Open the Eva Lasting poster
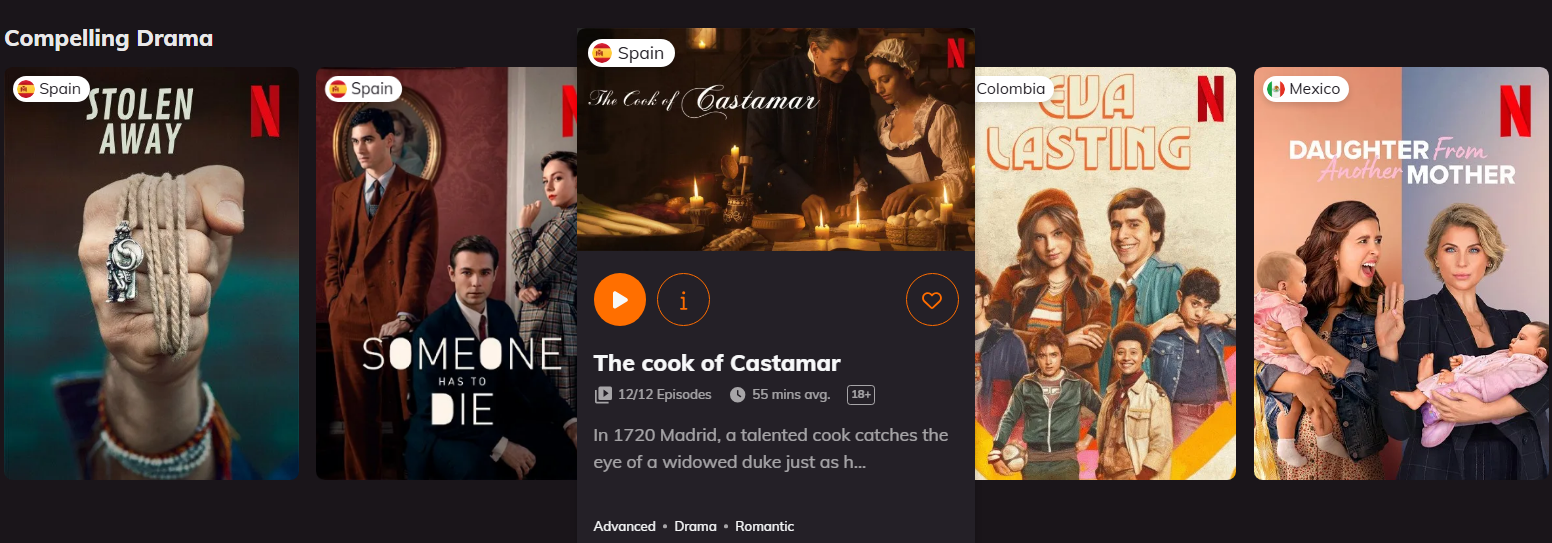 tap(1105, 273)
